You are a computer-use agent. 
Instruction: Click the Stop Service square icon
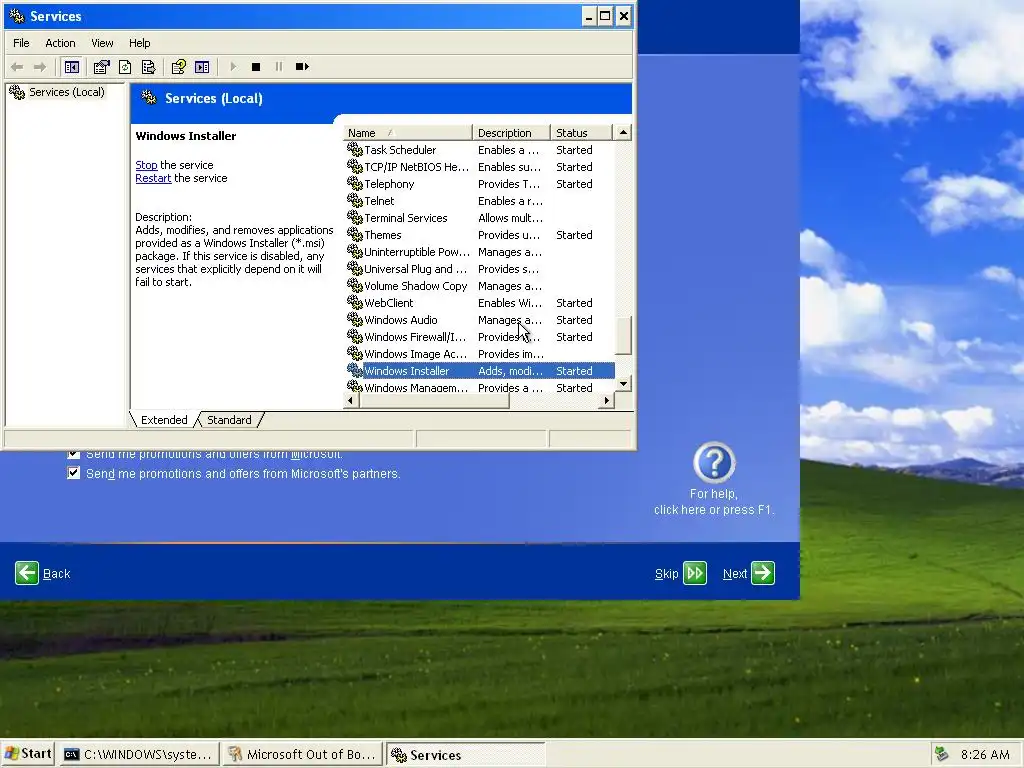click(256, 67)
